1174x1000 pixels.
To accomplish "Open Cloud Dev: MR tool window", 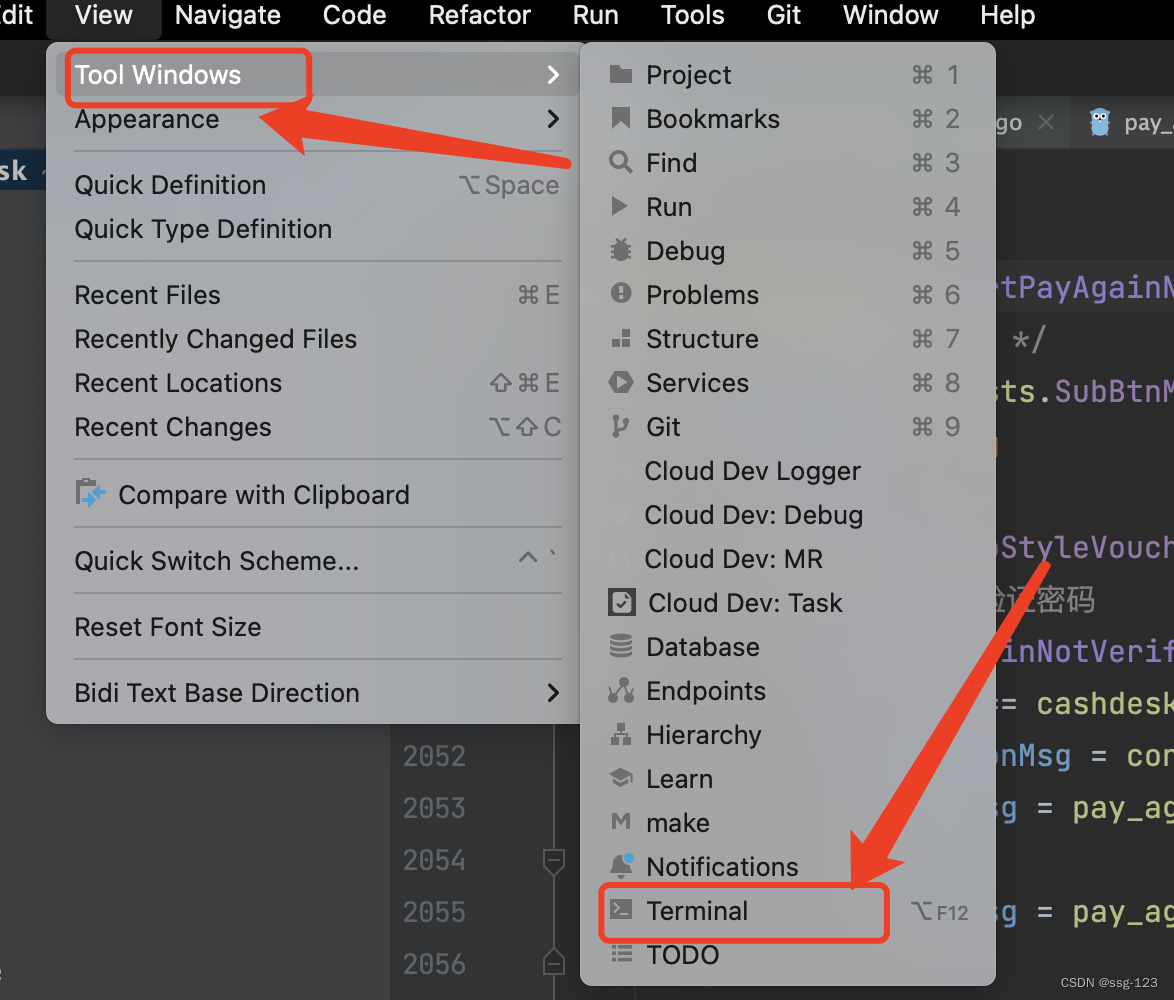I will pos(788,558).
